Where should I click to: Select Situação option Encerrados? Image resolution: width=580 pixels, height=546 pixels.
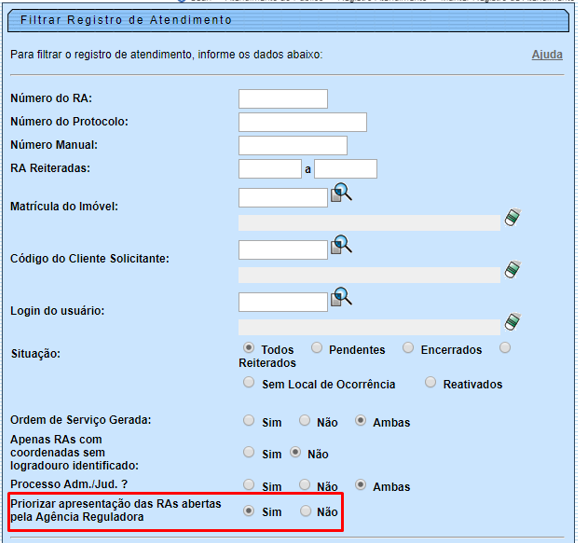click(x=408, y=348)
